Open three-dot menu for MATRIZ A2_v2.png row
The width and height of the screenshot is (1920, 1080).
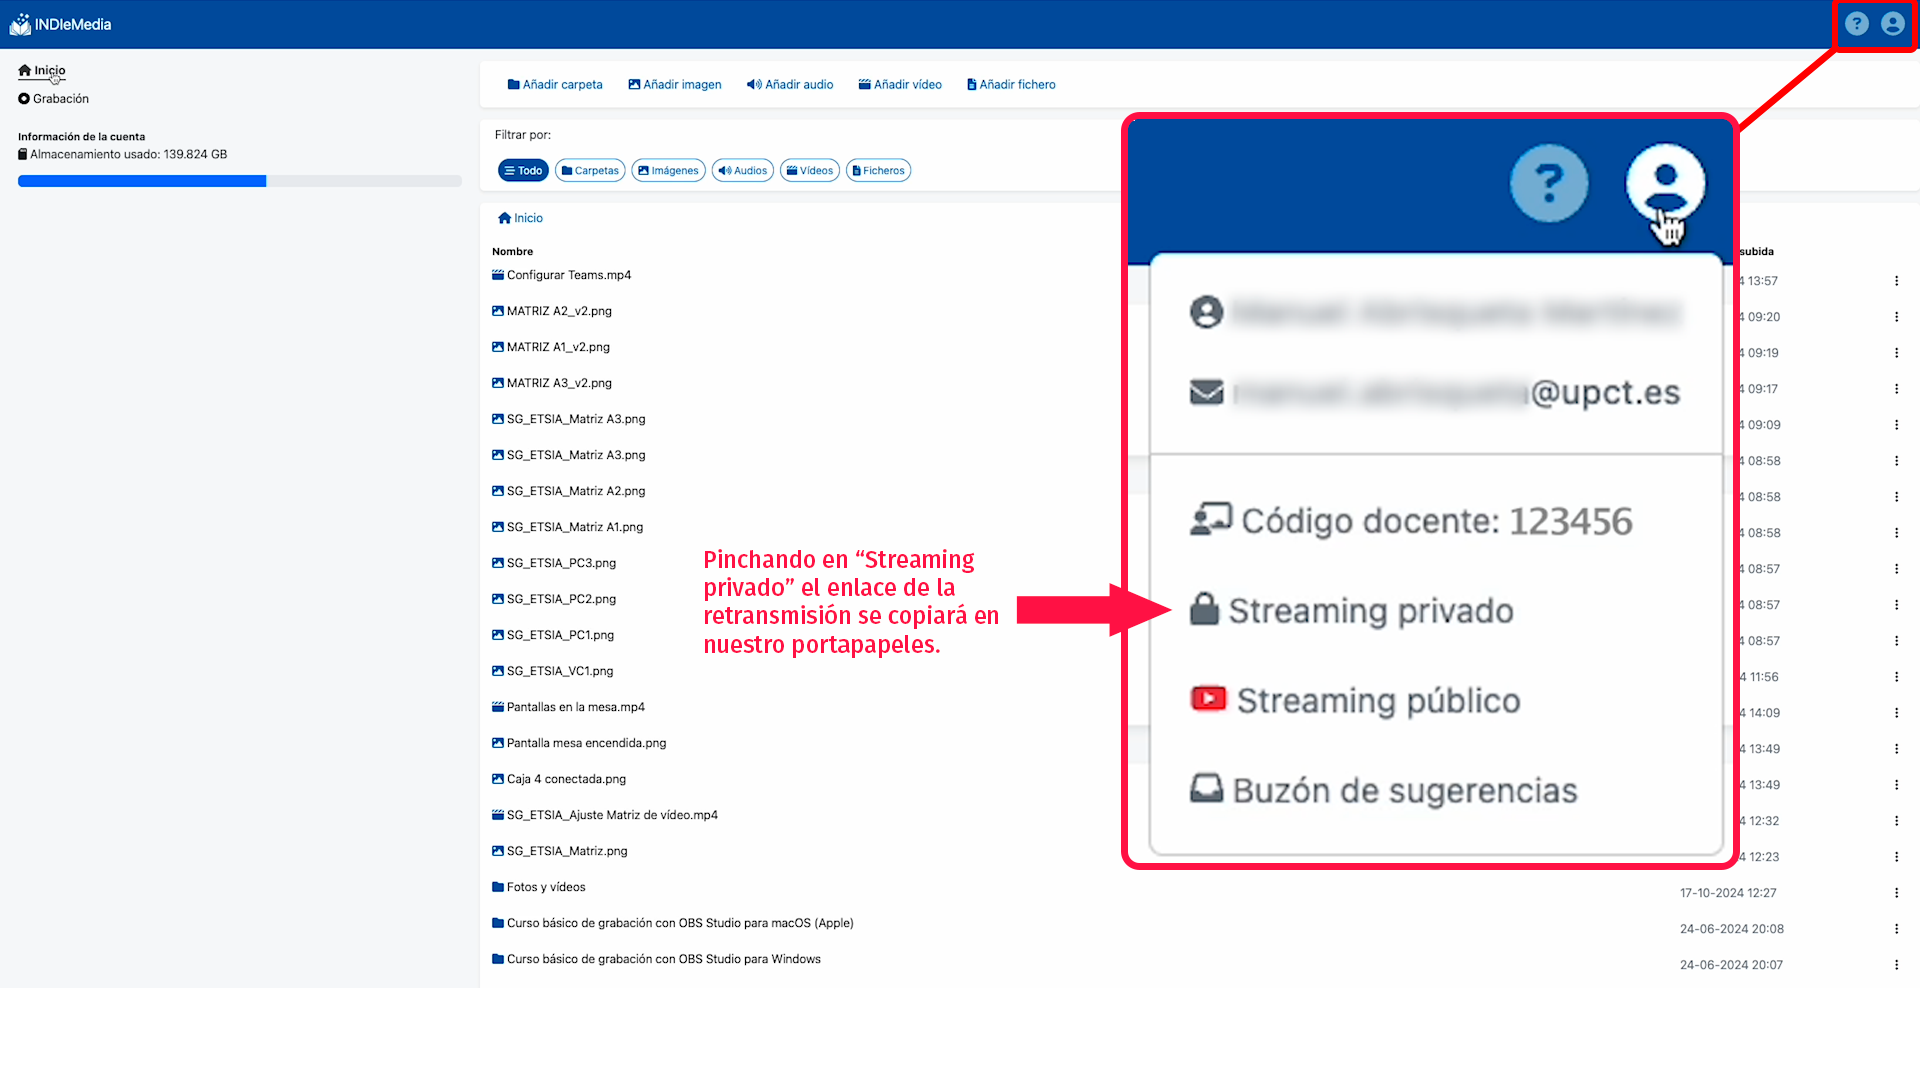click(x=1896, y=317)
